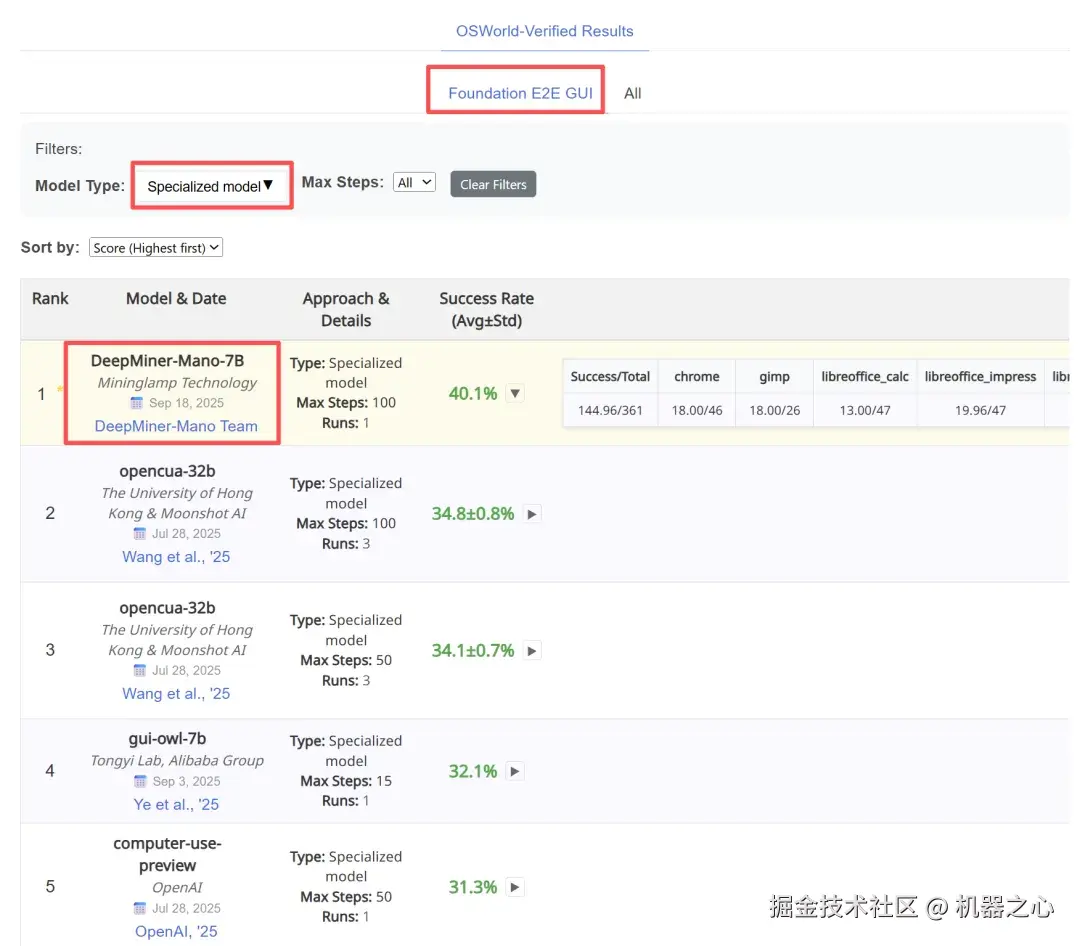Click Tongyi Lab, Alibaba Group text
1080x946 pixels.
(177, 760)
